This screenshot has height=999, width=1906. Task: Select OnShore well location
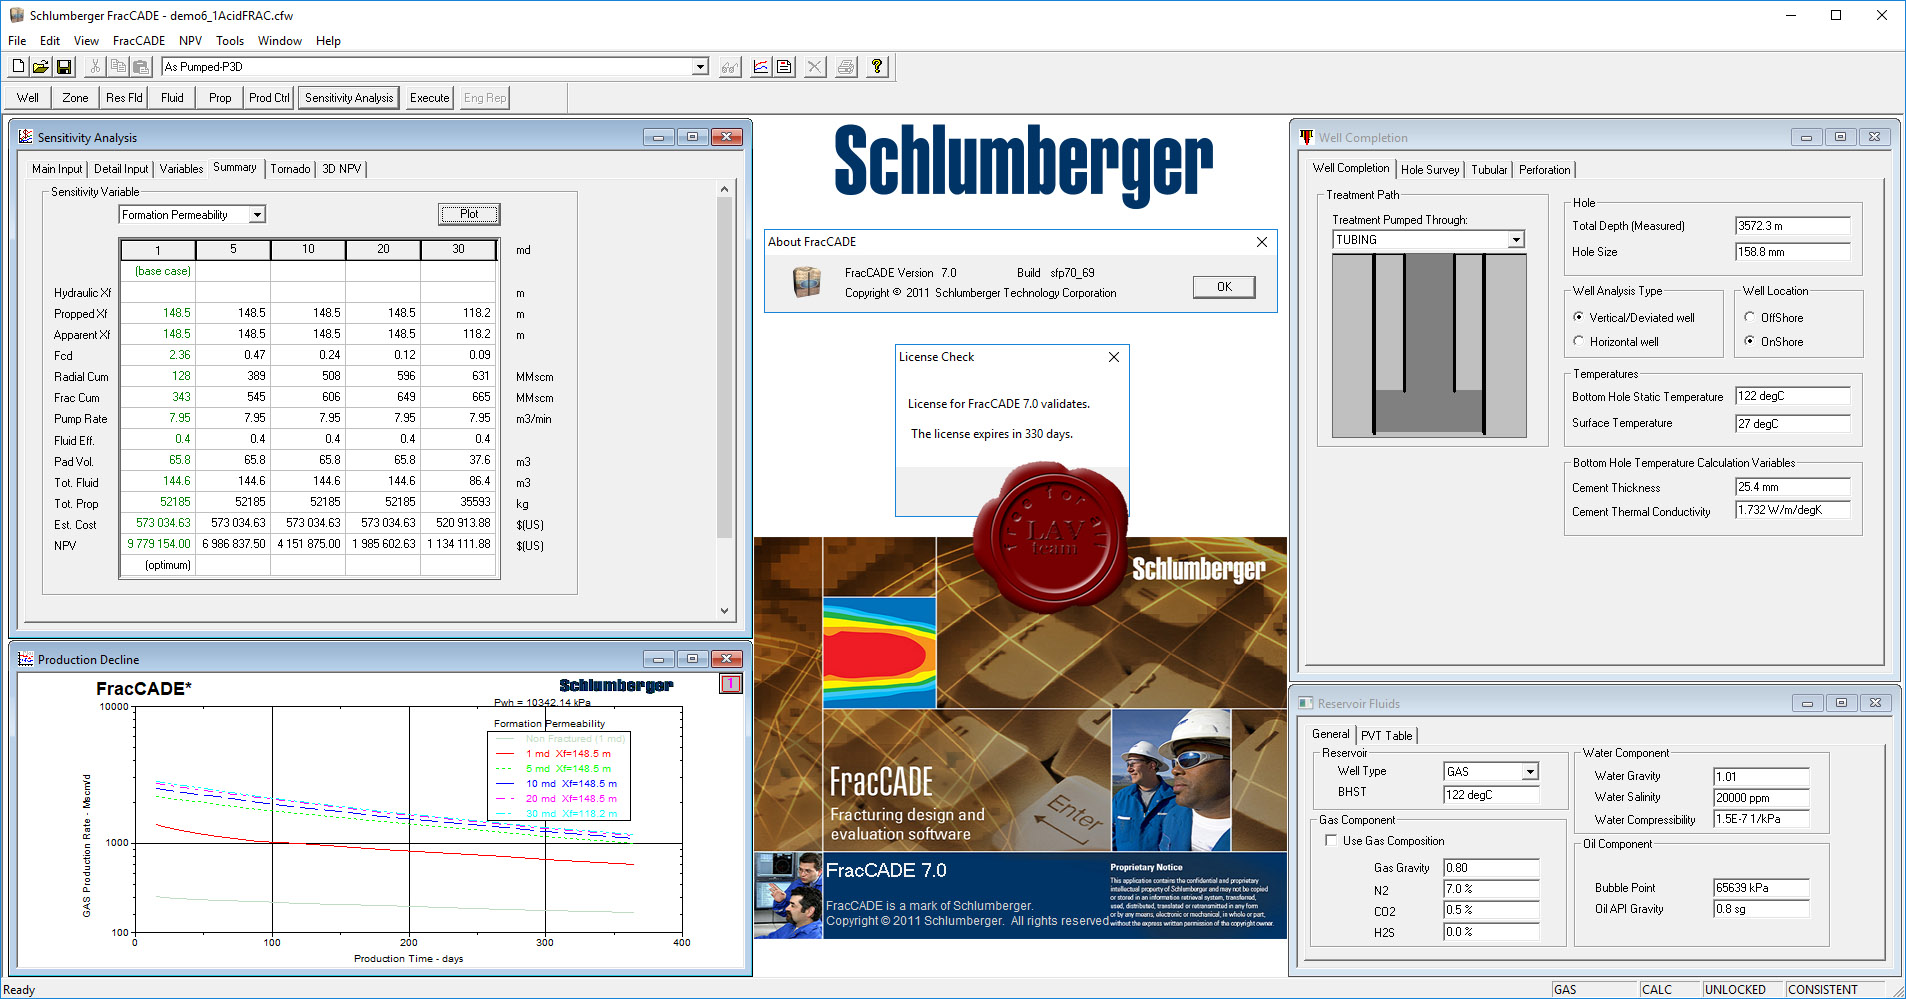[1749, 341]
